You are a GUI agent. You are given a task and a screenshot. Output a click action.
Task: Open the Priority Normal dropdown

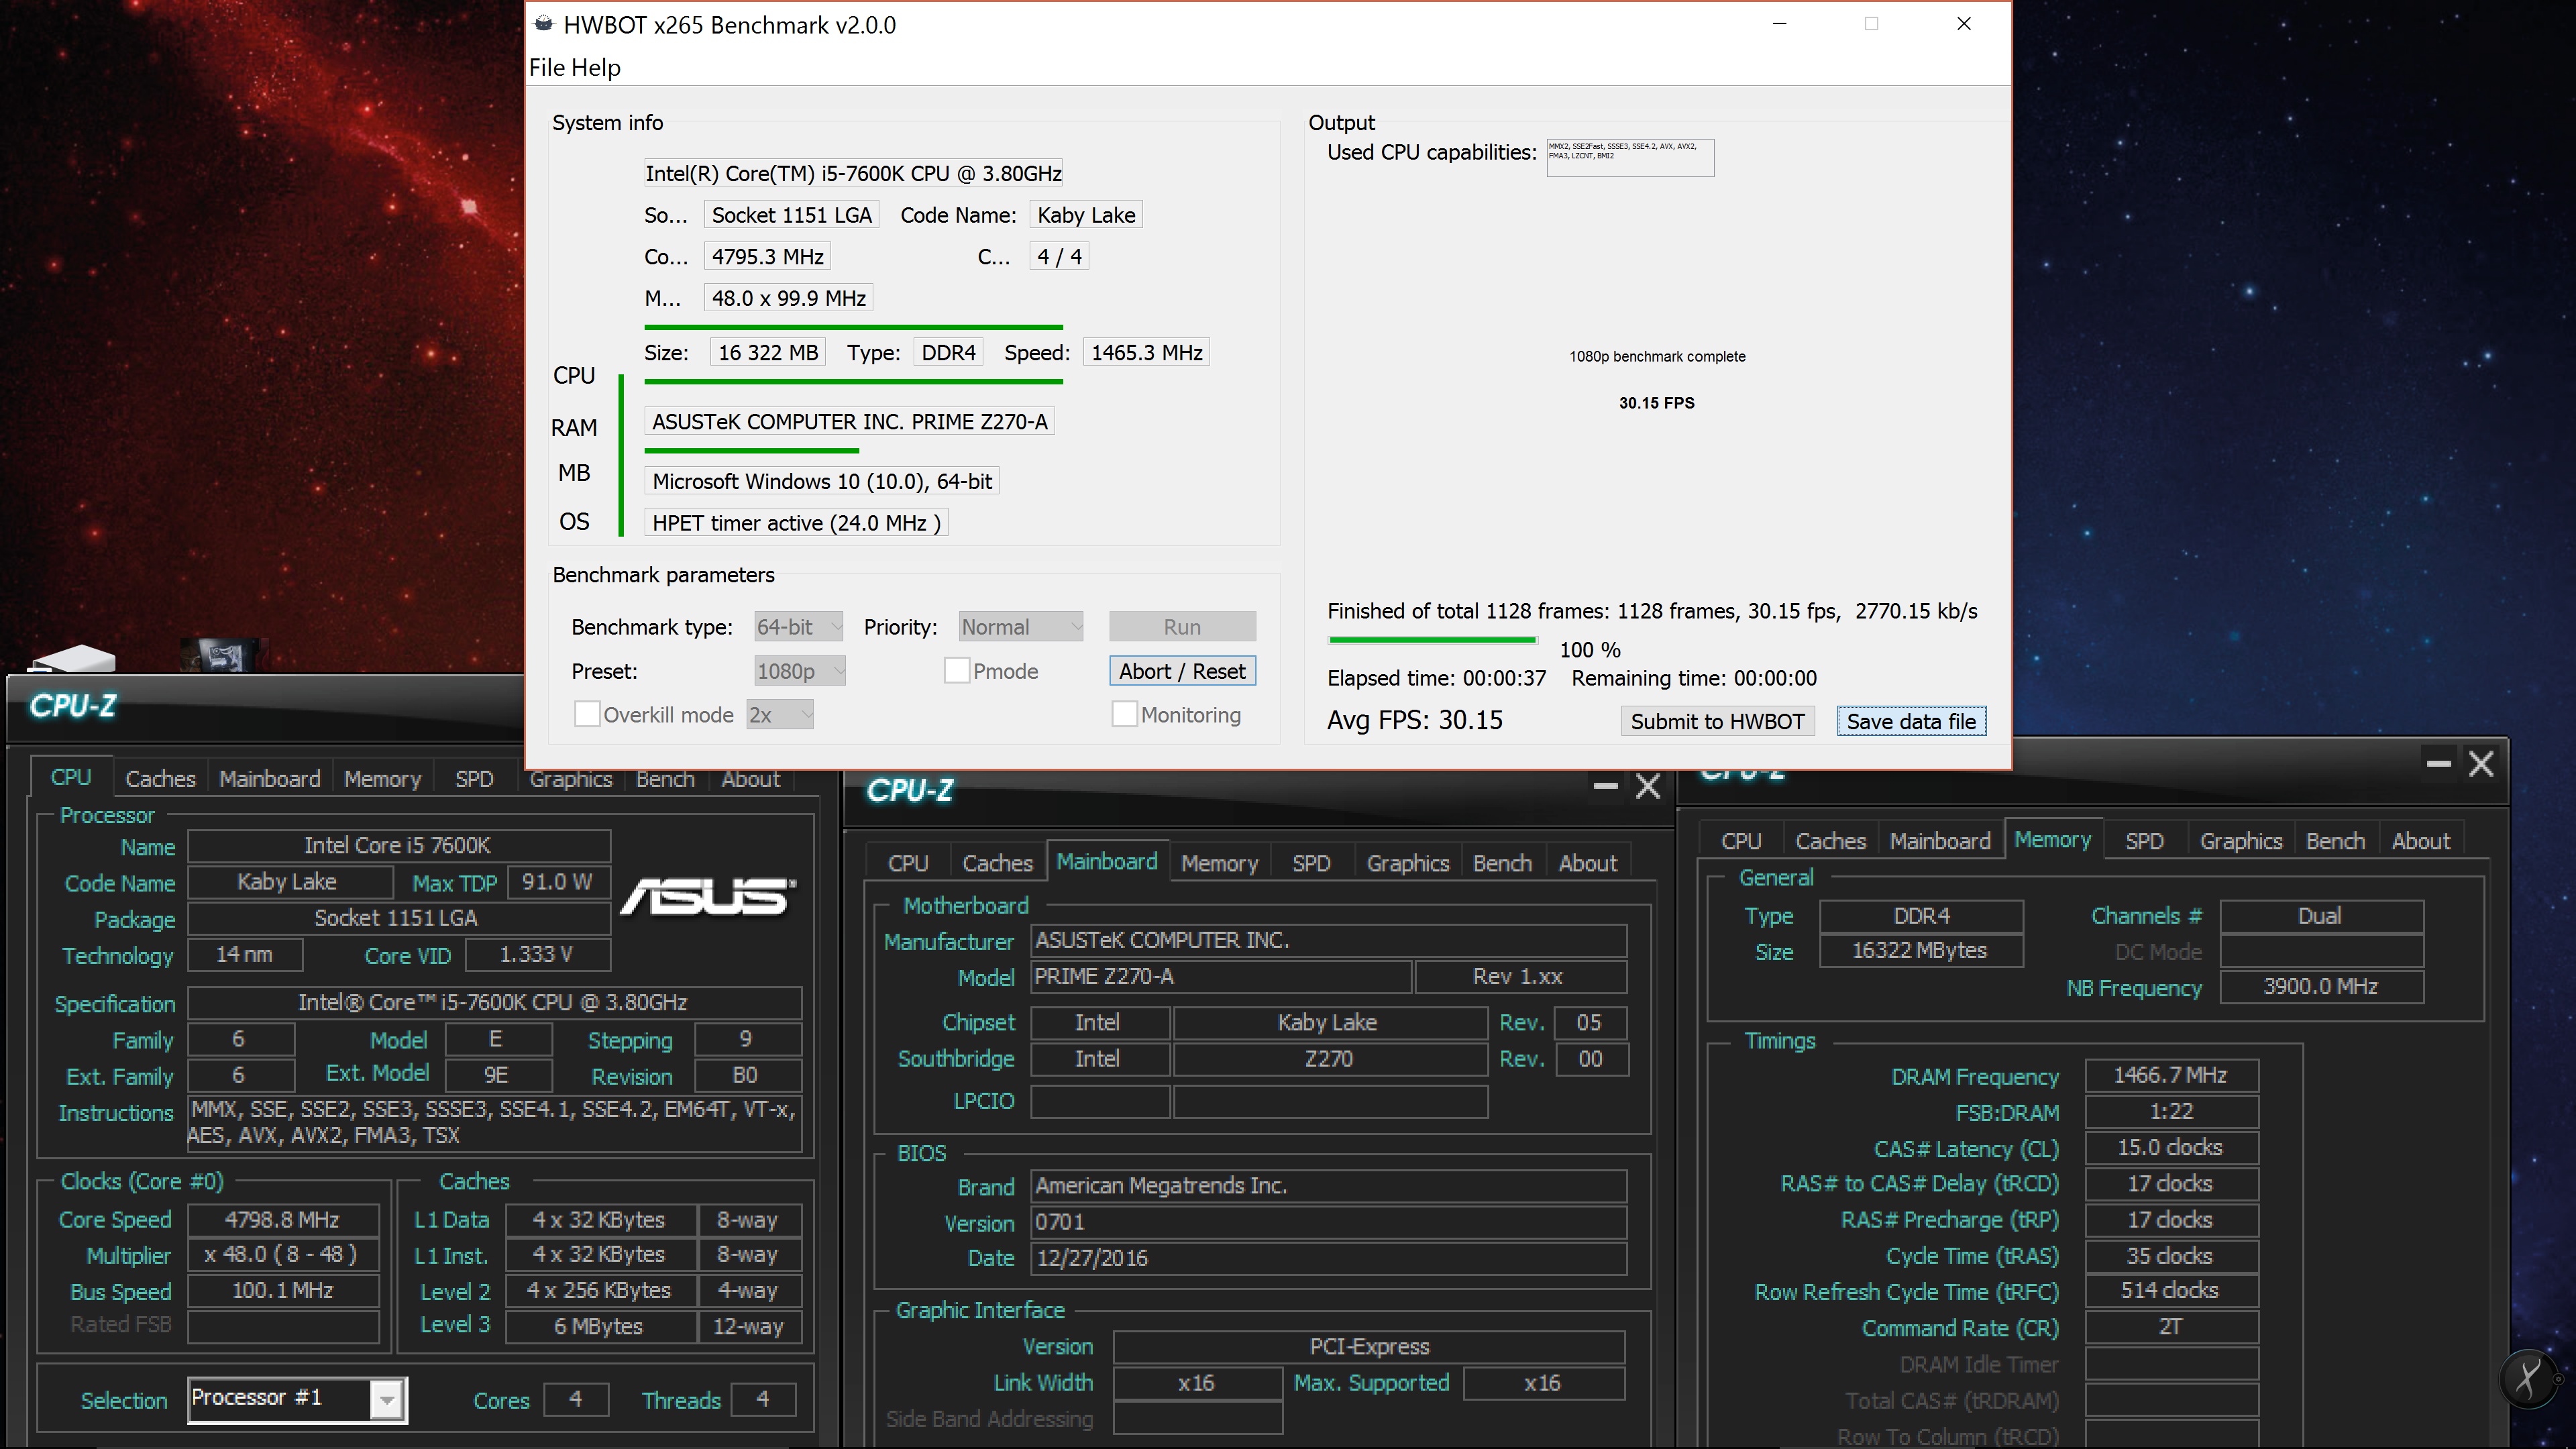[1020, 627]
